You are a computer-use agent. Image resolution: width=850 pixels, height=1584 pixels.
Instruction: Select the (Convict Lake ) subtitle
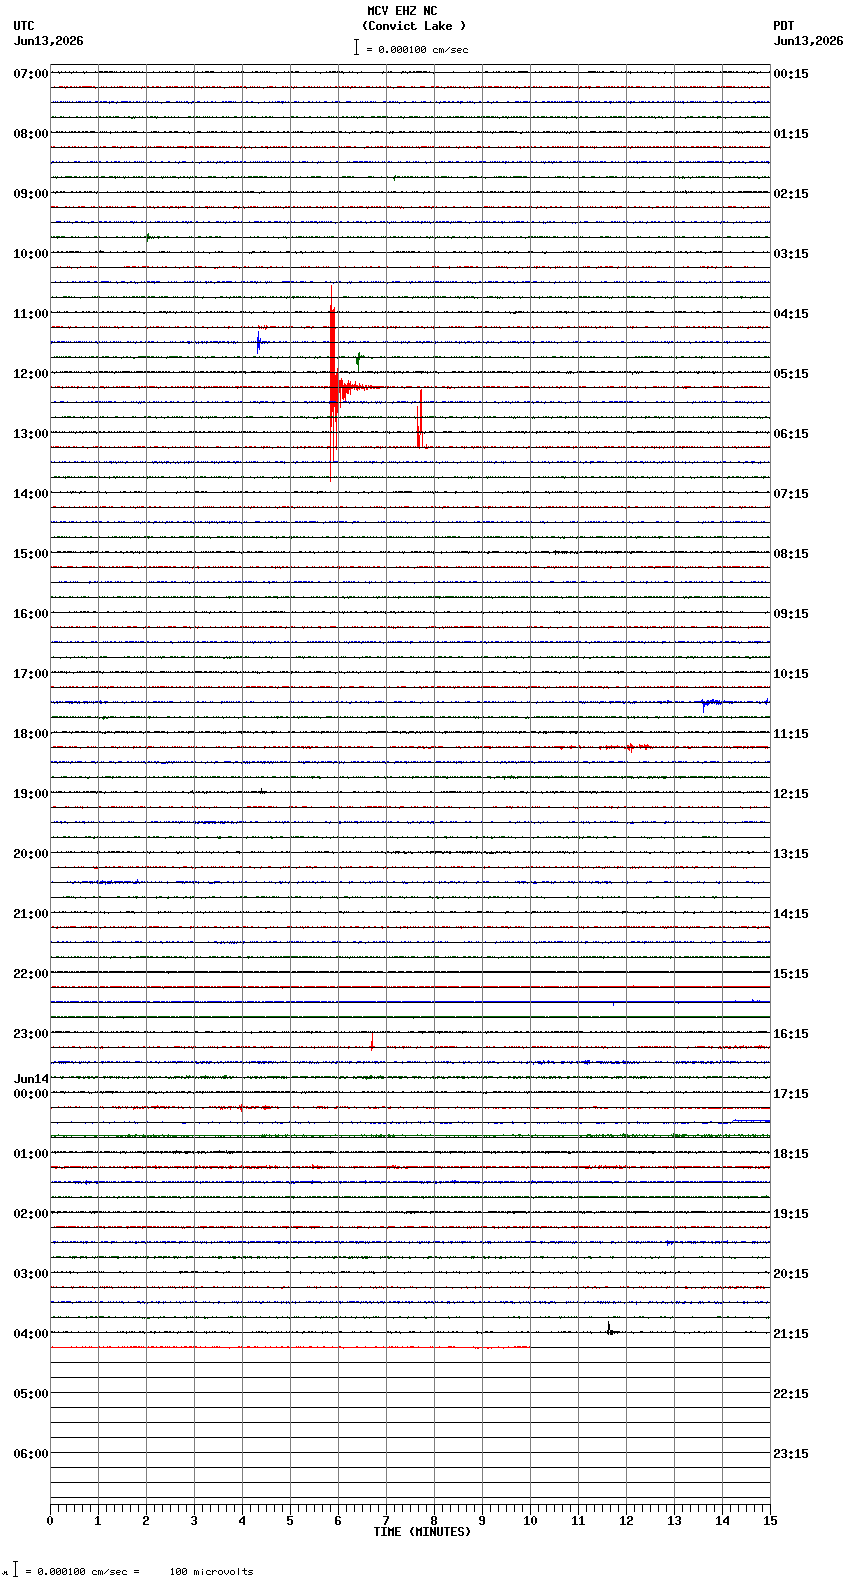click(414, 26)
